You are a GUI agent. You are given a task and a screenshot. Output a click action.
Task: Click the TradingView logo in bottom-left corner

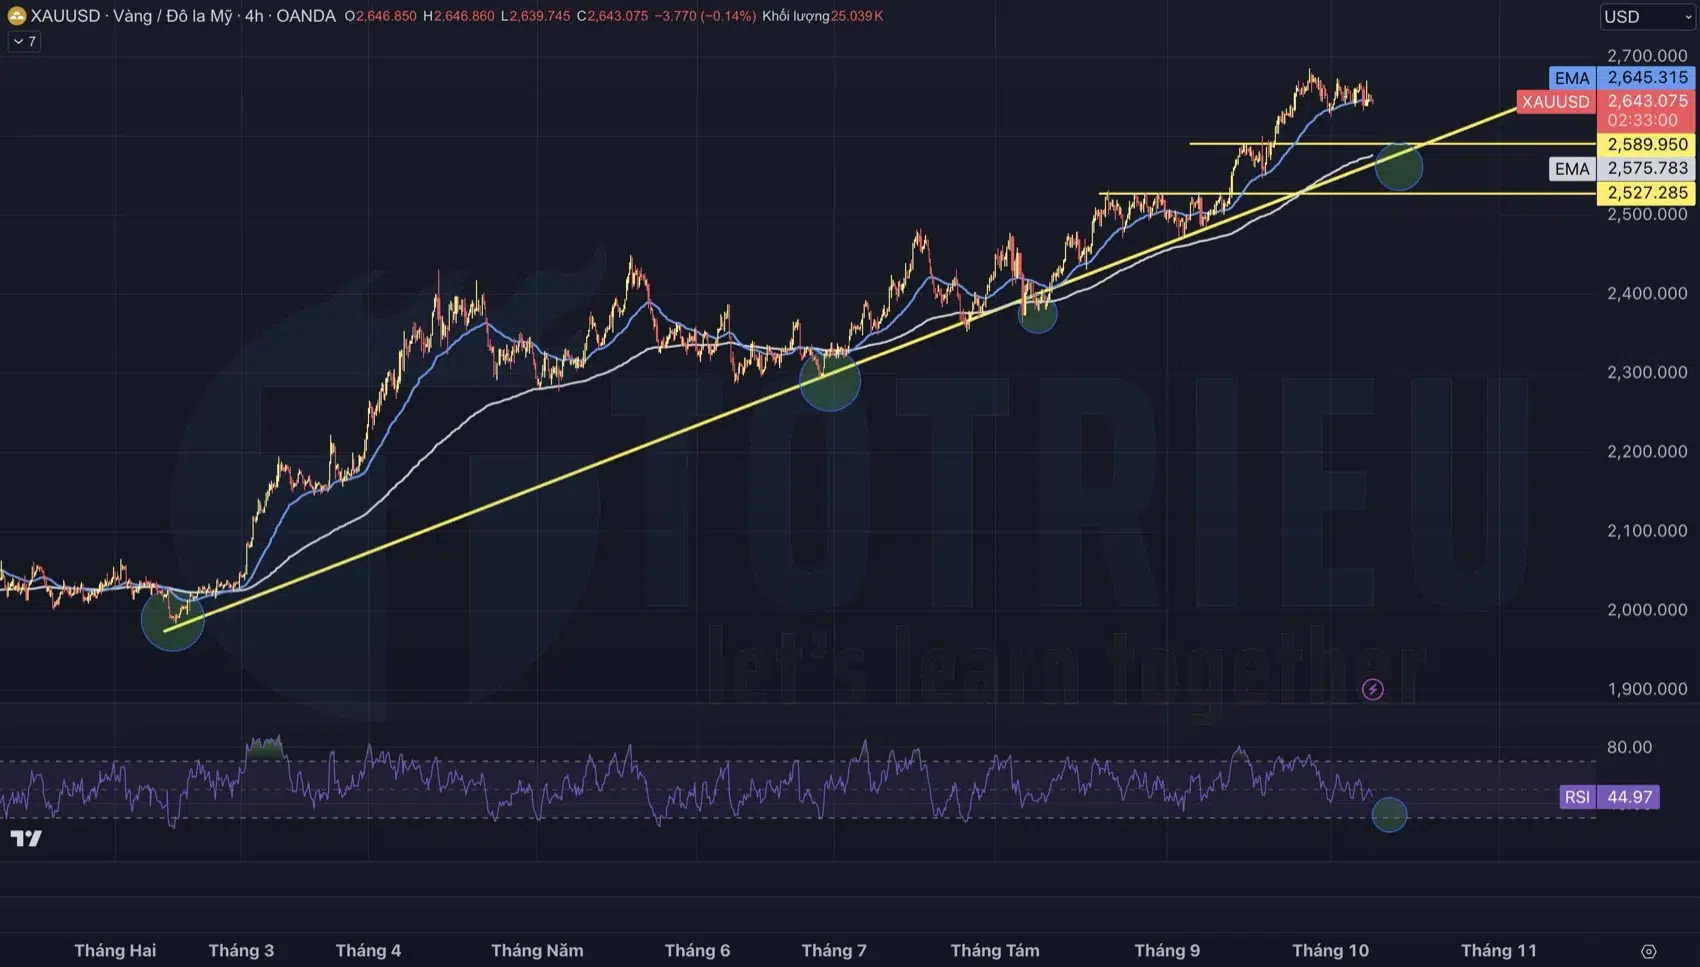[27, 840]
